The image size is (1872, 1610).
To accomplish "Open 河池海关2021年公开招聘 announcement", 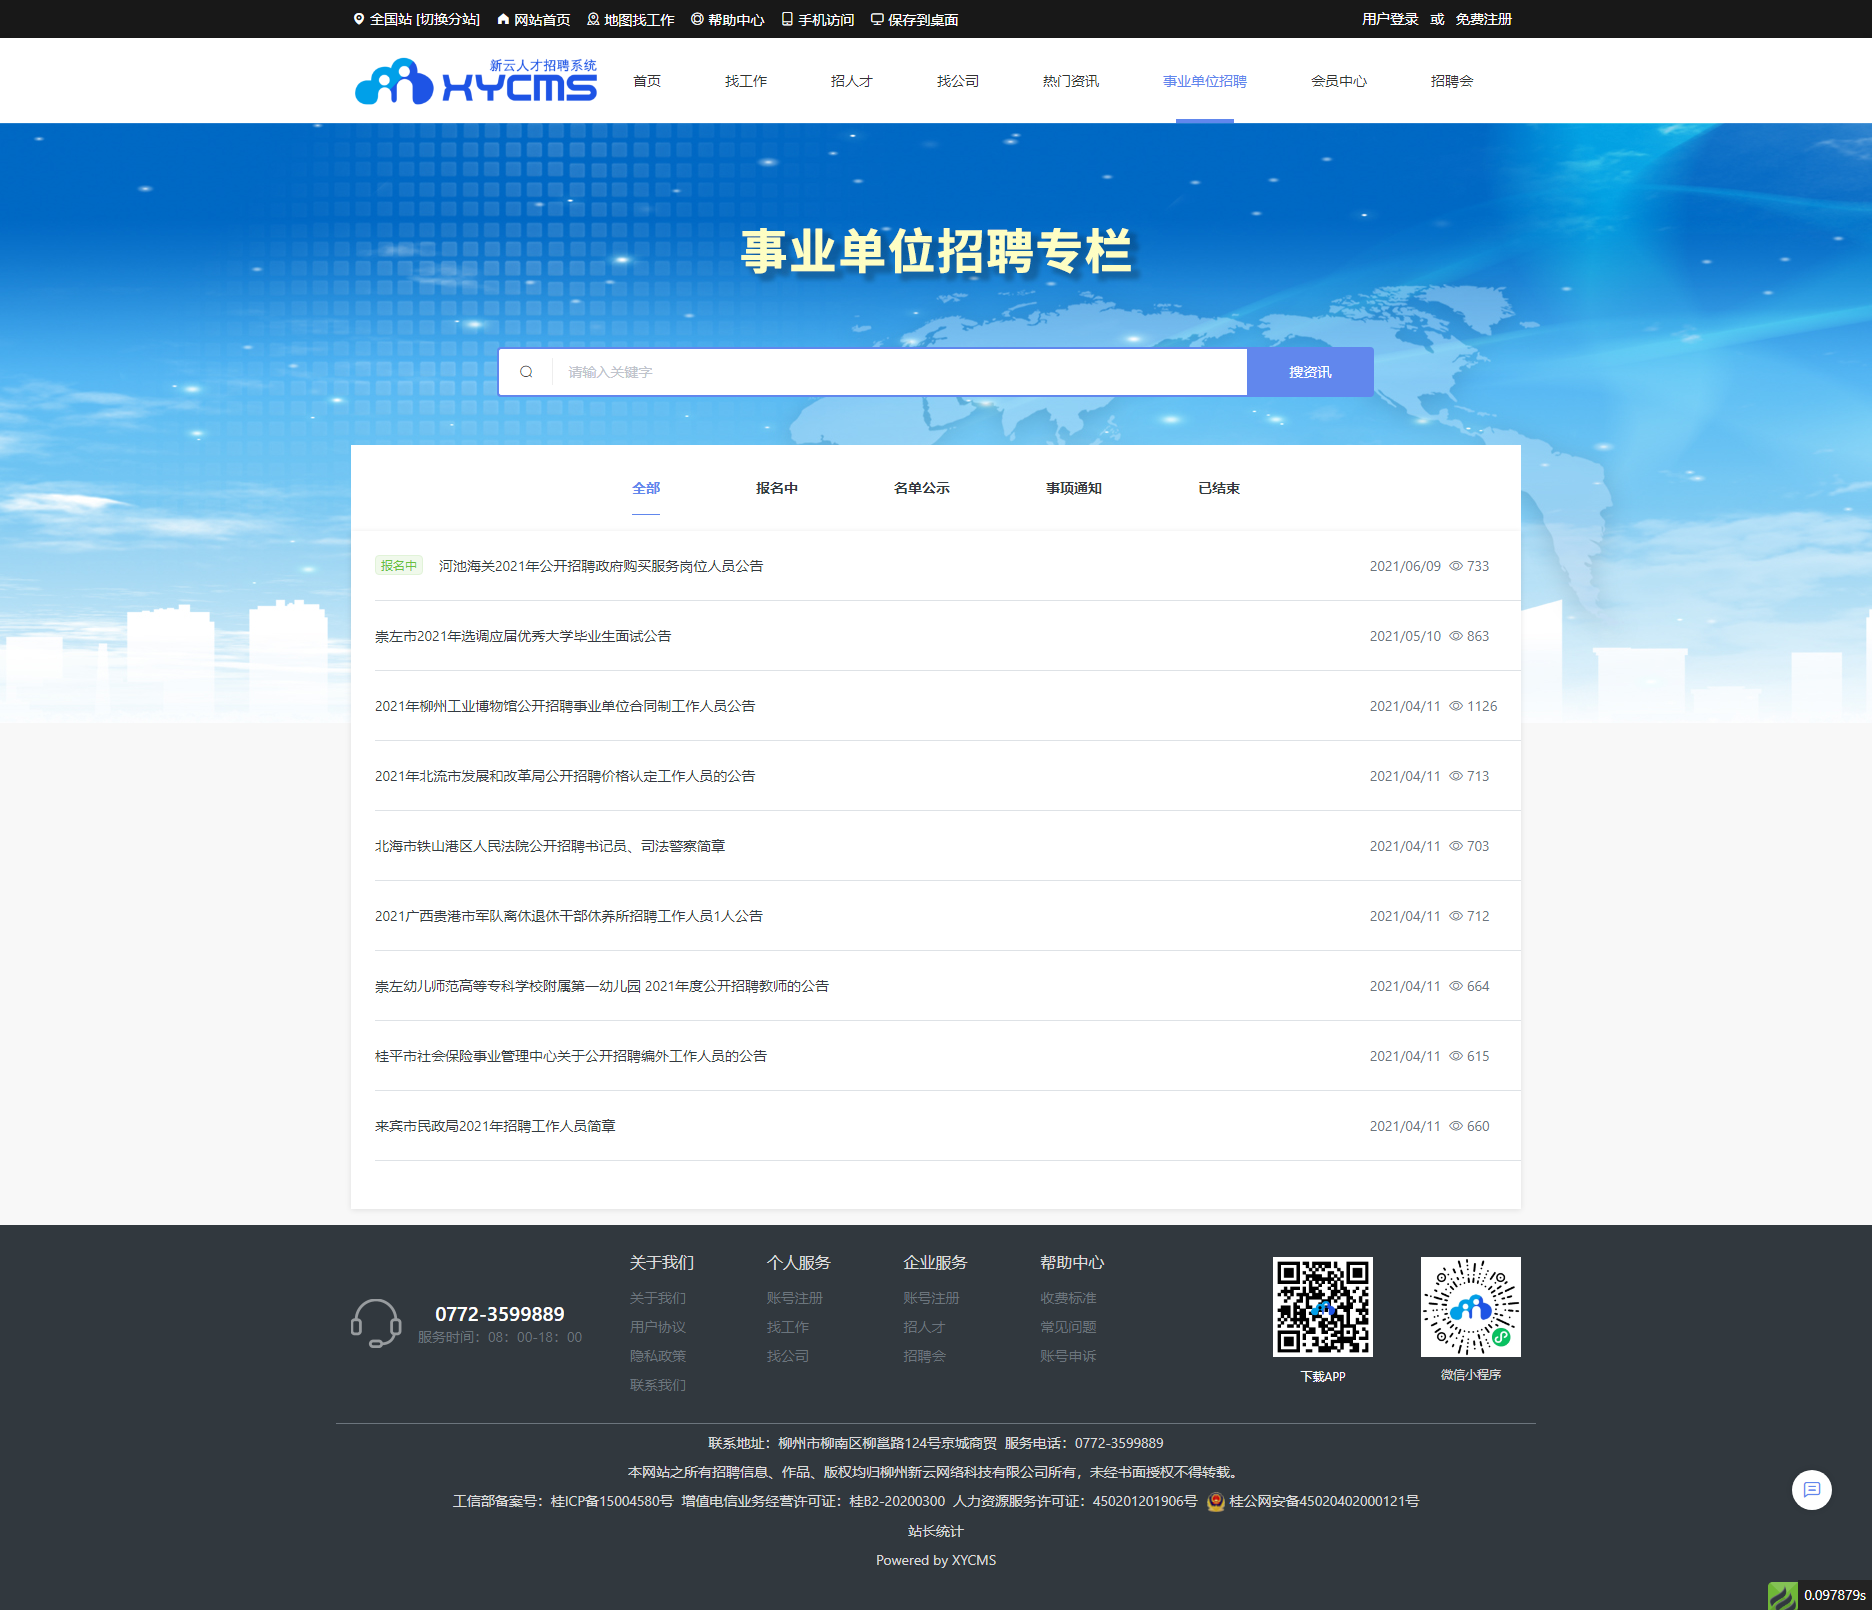I will click(x=601, y=566).
